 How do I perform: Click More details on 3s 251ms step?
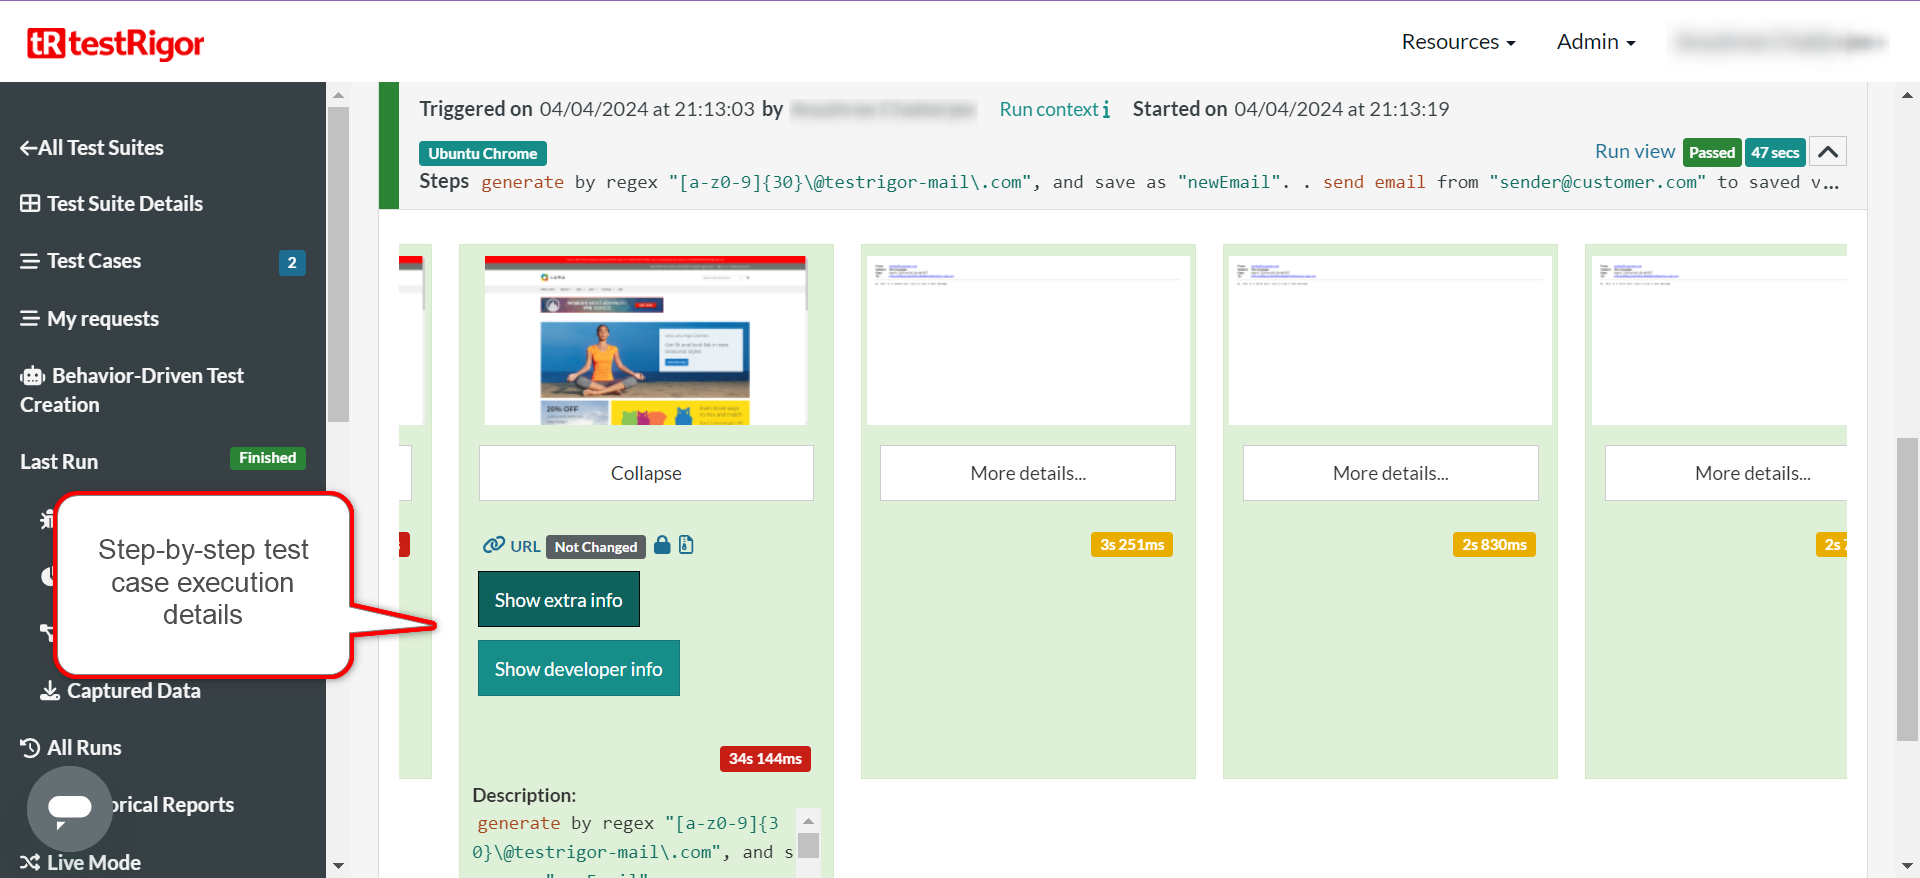1027,473
